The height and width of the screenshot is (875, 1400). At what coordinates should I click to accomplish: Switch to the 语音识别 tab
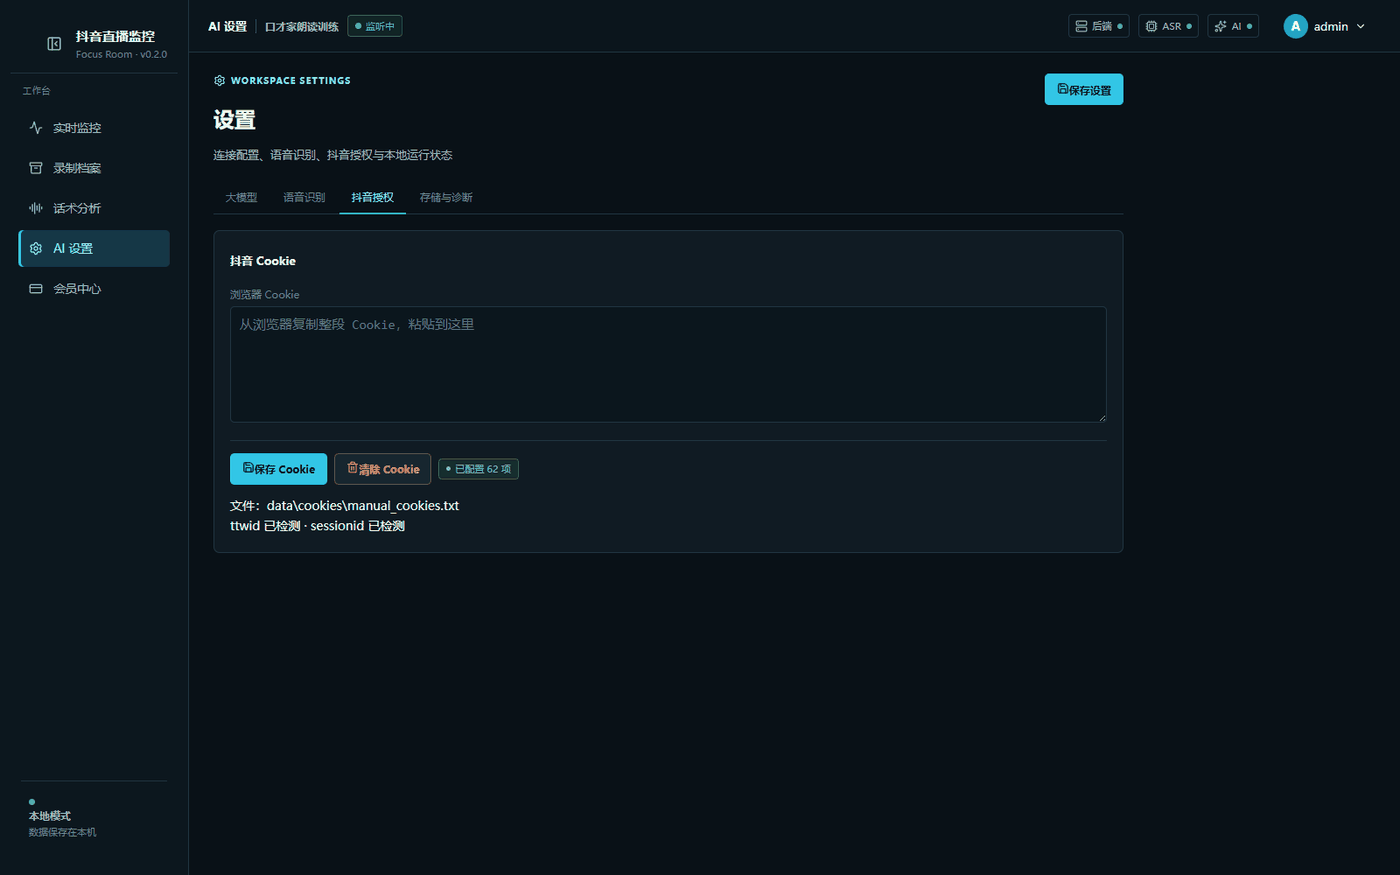coord(304,198)
